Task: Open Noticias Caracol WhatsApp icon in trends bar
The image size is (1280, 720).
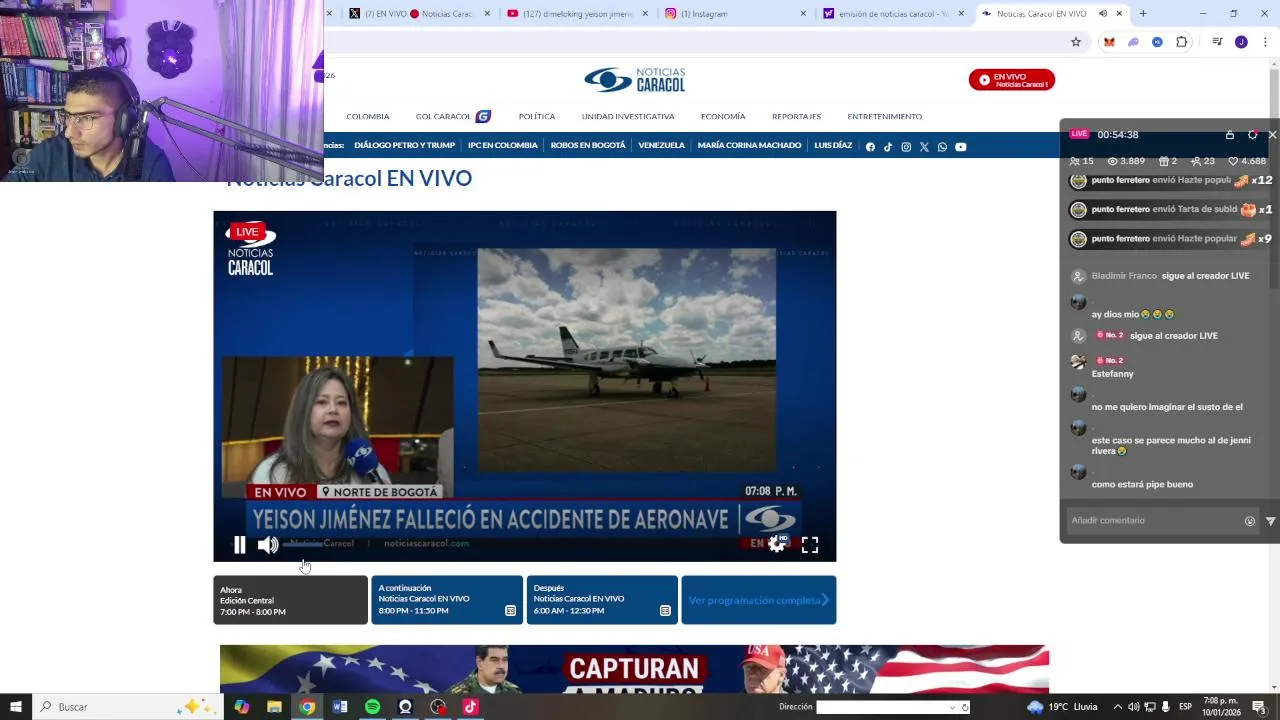Action: pyautogui.click(x=942, y=147)
